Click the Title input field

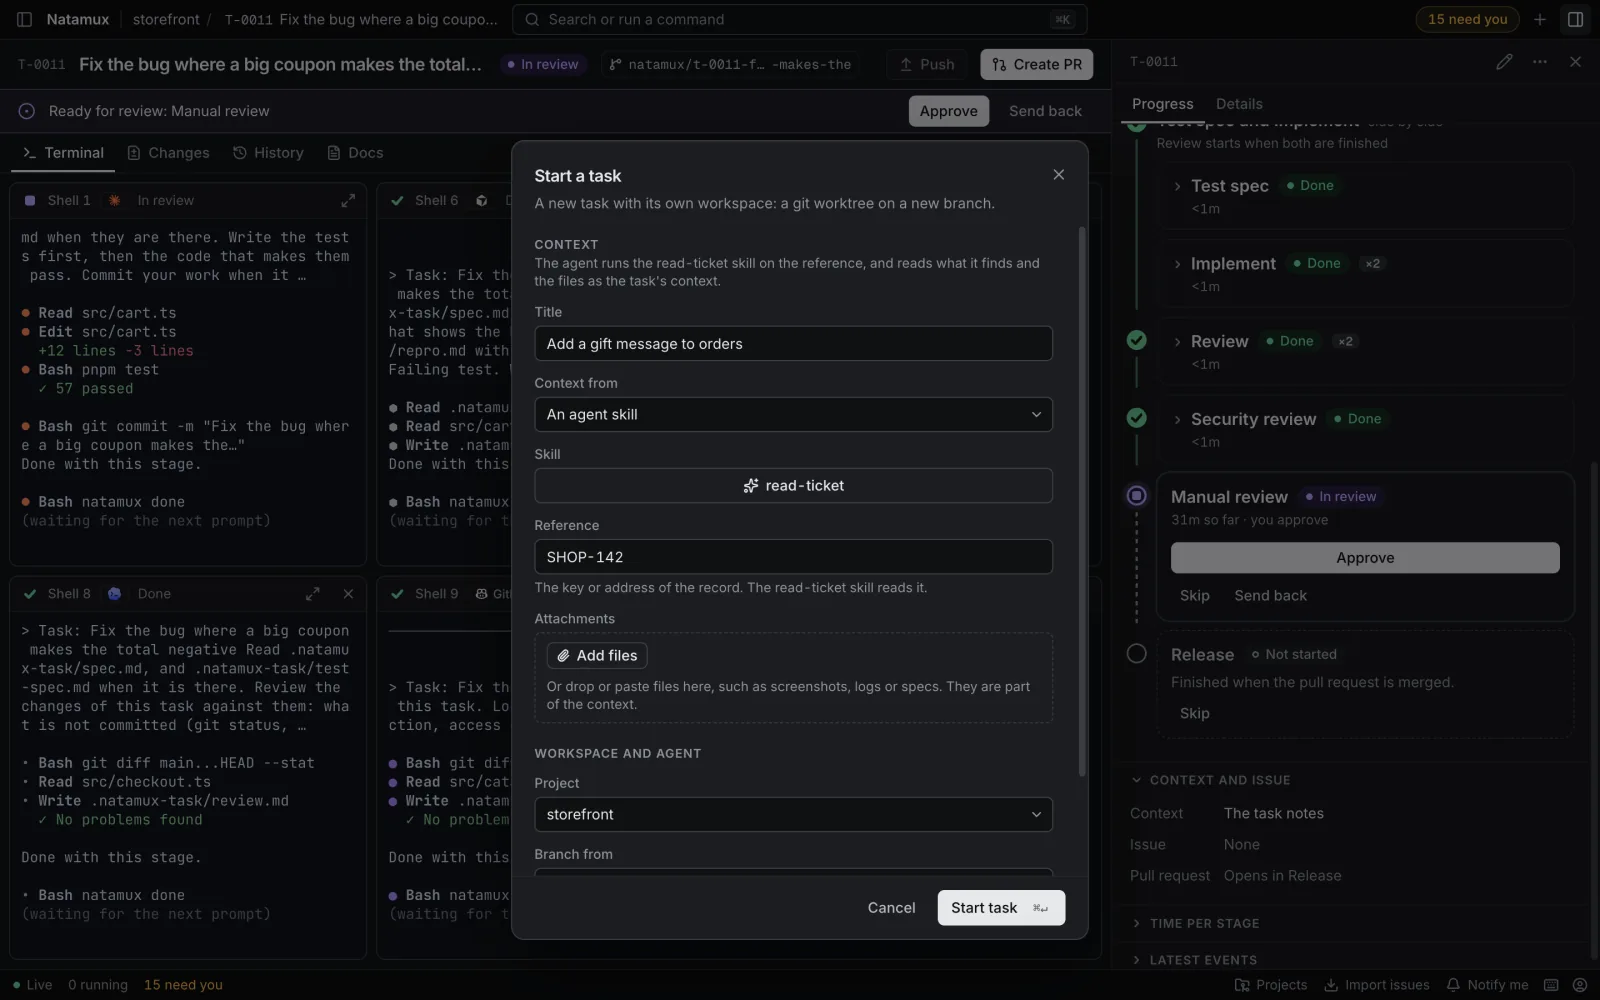[793, 344]
